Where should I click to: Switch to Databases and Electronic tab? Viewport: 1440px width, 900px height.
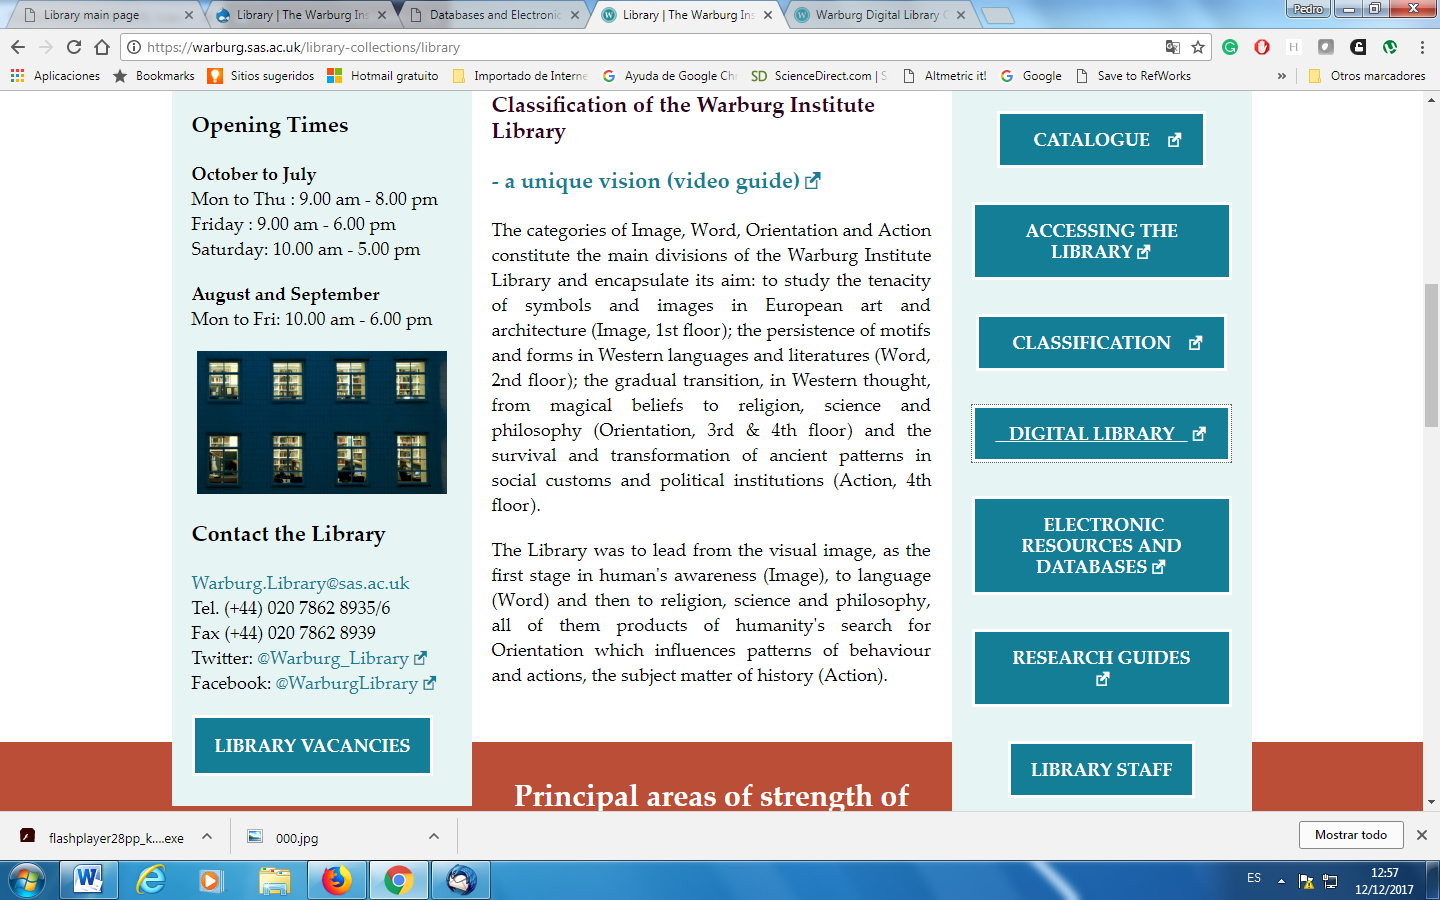click(490, 15)
